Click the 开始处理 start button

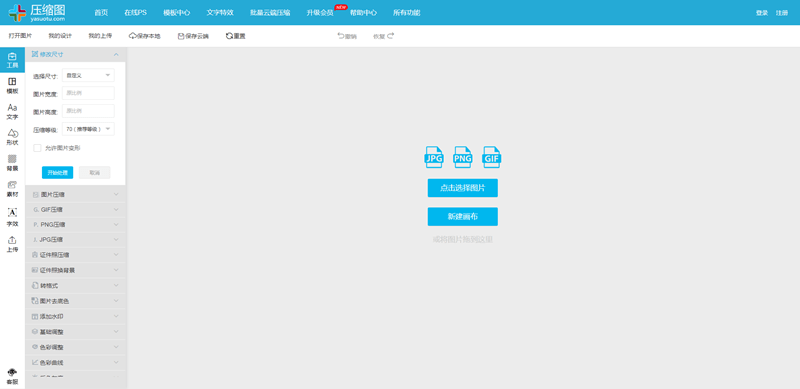(57, 173)
